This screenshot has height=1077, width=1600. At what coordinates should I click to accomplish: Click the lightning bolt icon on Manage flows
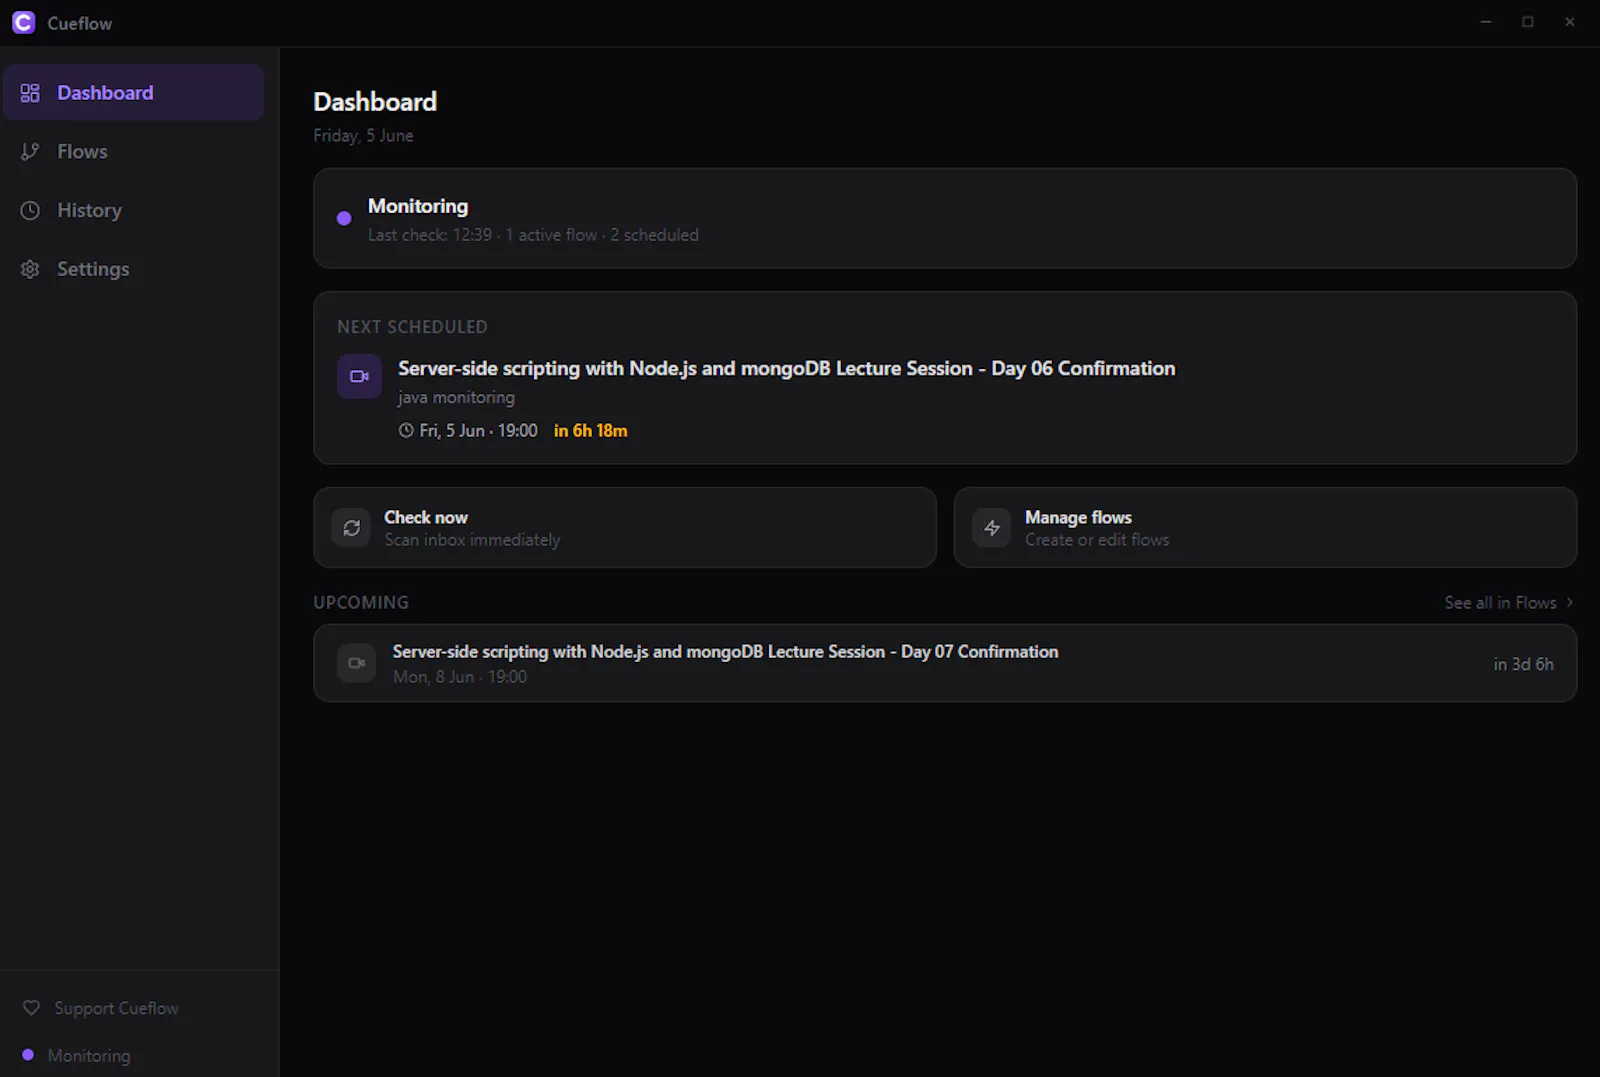tap(992, 528)
